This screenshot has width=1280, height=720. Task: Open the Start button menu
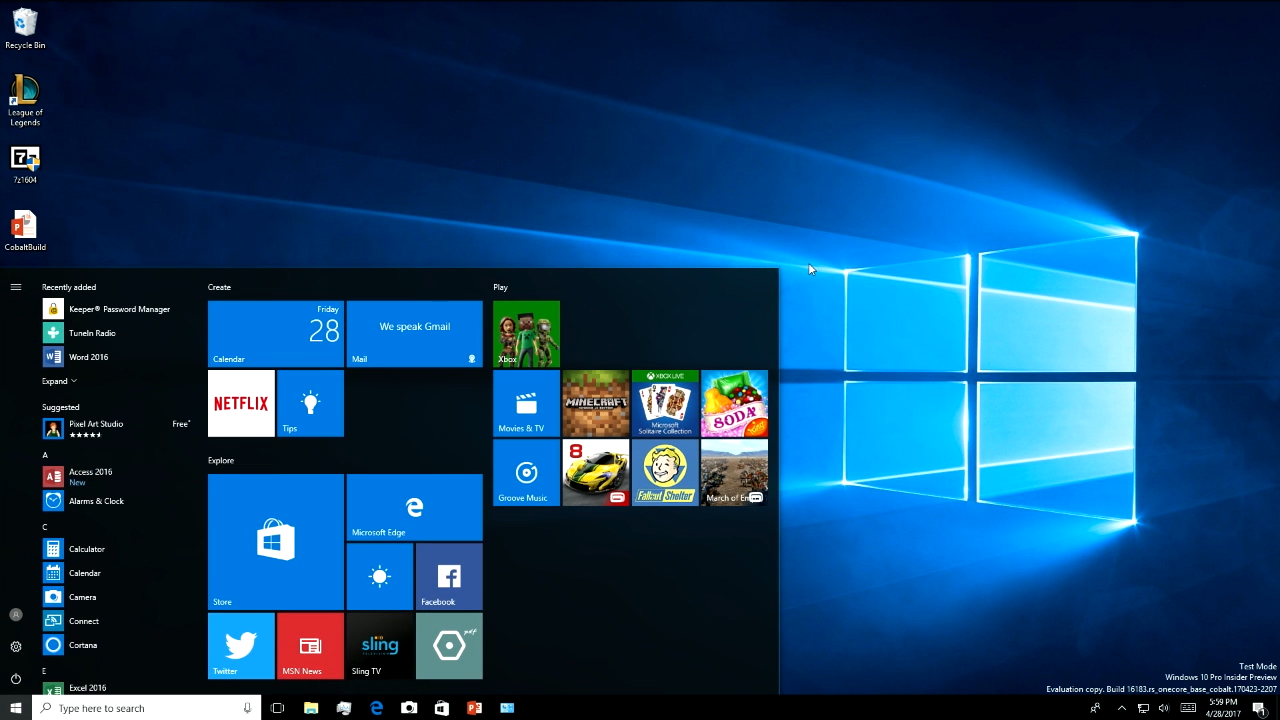pos(15,708)
